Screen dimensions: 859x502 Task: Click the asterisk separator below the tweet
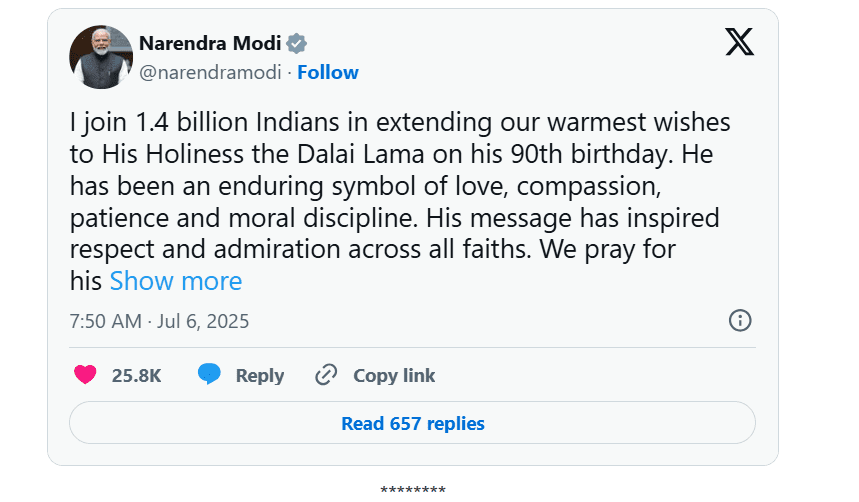click(412, 490)
